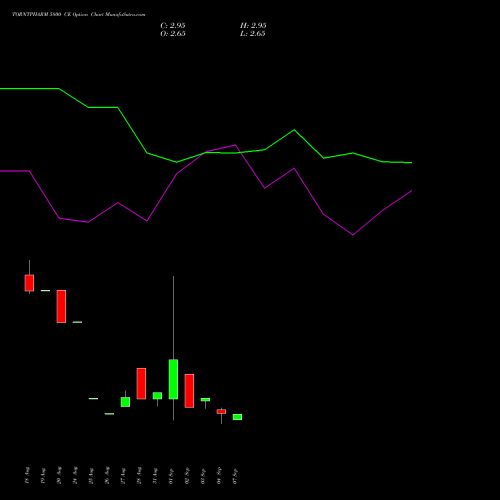The image size is (500, 500).
Task: Click the '20 Aug' date axis label
Action: [59, 476]
